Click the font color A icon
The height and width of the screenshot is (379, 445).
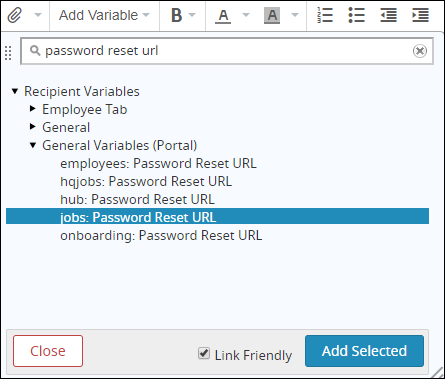point(223,16)
